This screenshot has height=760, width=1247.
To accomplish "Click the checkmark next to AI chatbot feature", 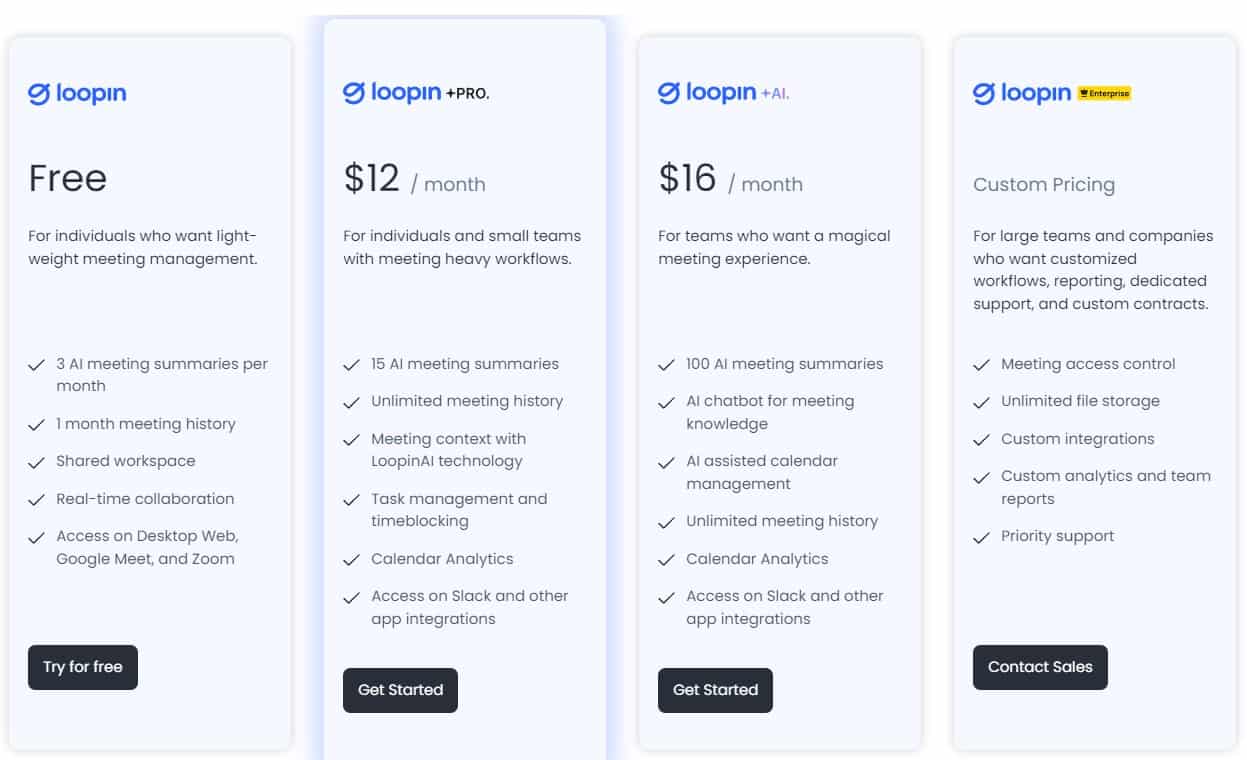I will point(666,401).
